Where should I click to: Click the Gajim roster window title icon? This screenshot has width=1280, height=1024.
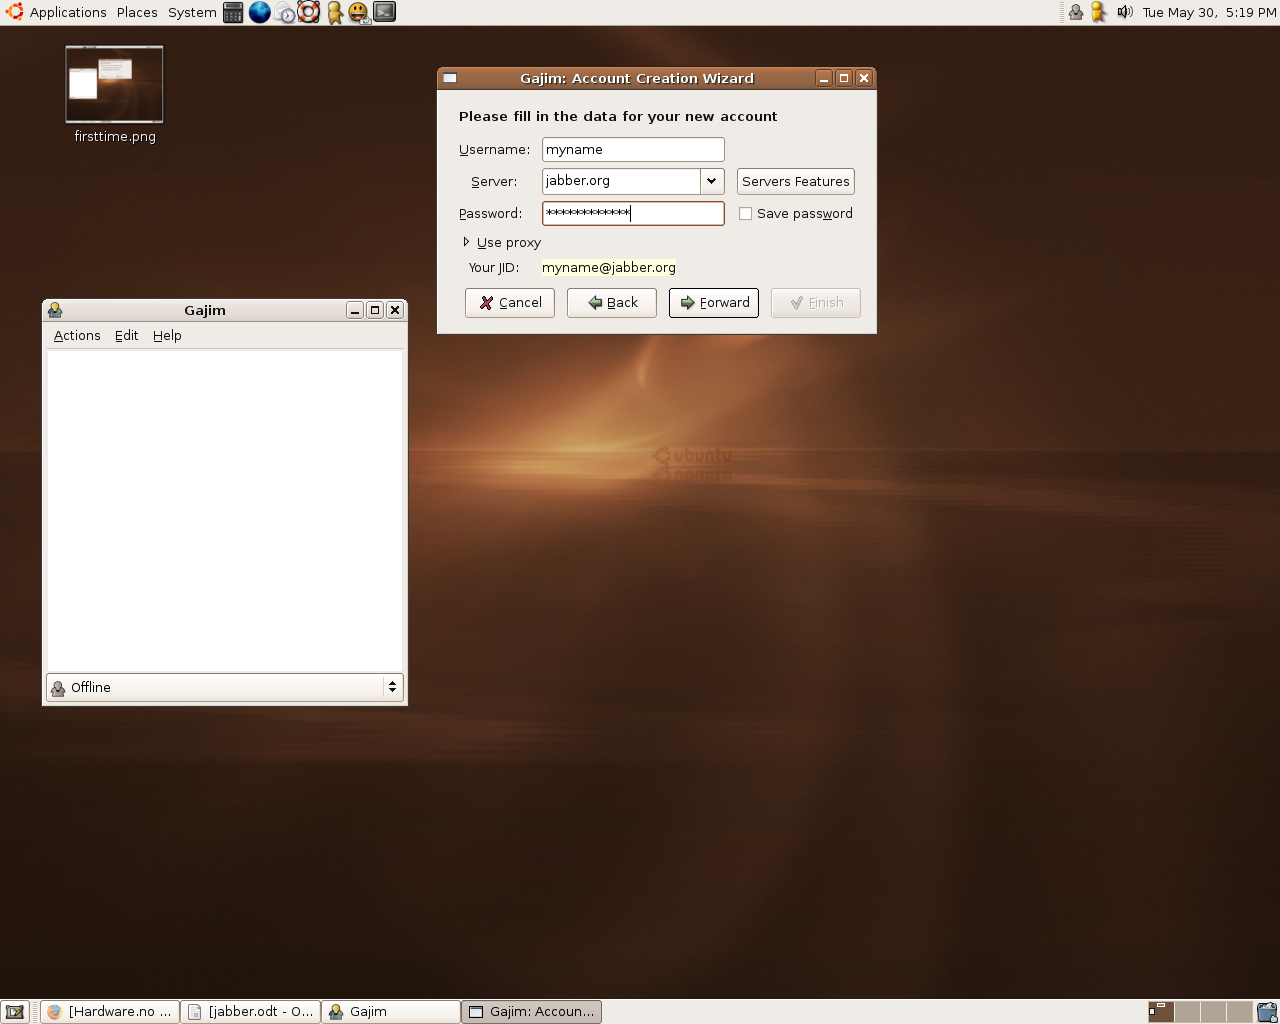pos(55,310)
